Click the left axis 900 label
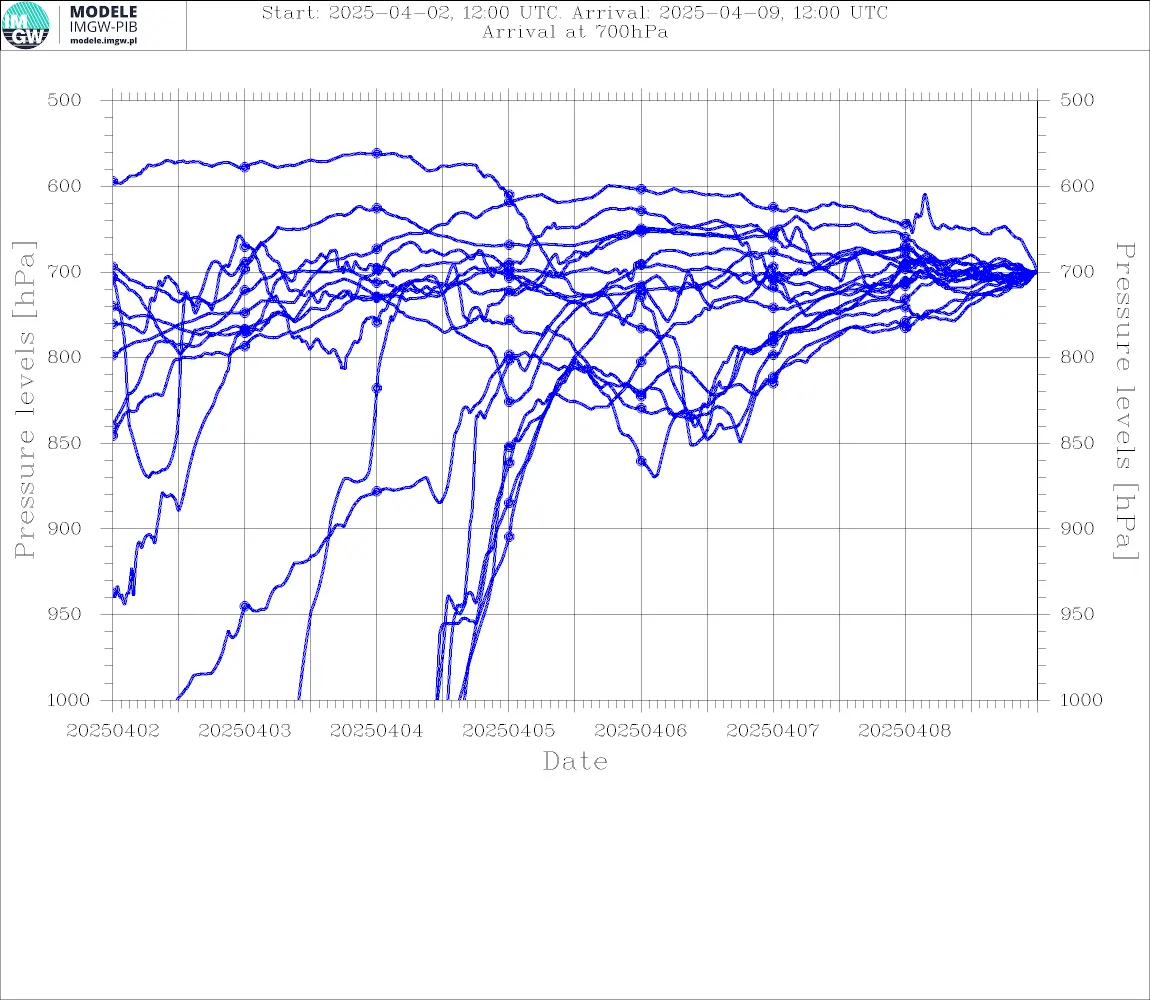1150x1000 pixels. [x=65, y=528]
